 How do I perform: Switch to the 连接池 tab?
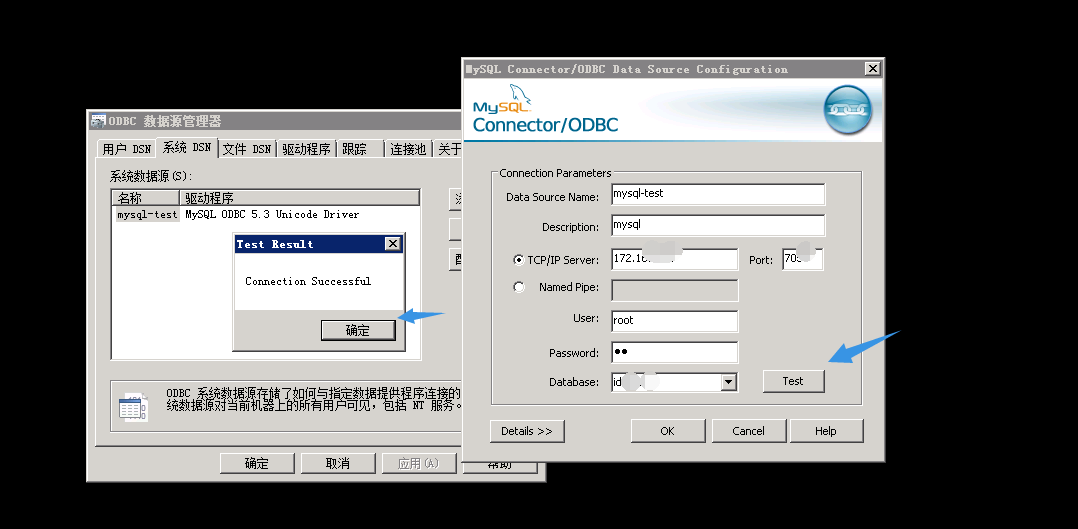pyautogui.click(x=408, y=149)
